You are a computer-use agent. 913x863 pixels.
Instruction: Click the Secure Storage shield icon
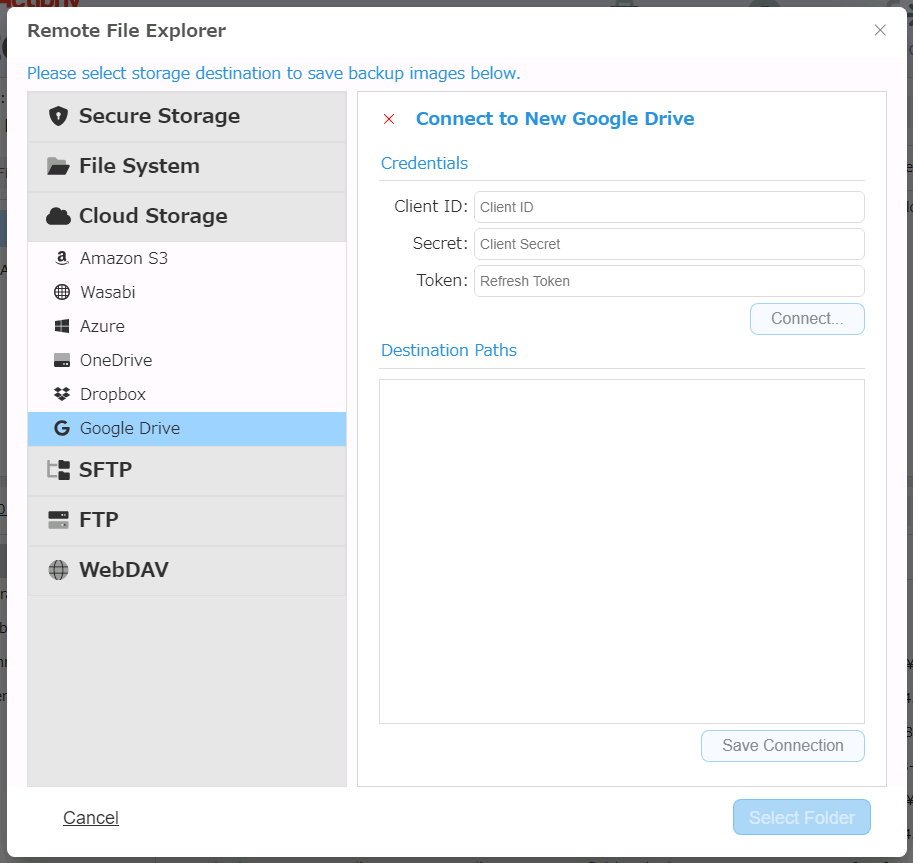click(x=58, y=116)
